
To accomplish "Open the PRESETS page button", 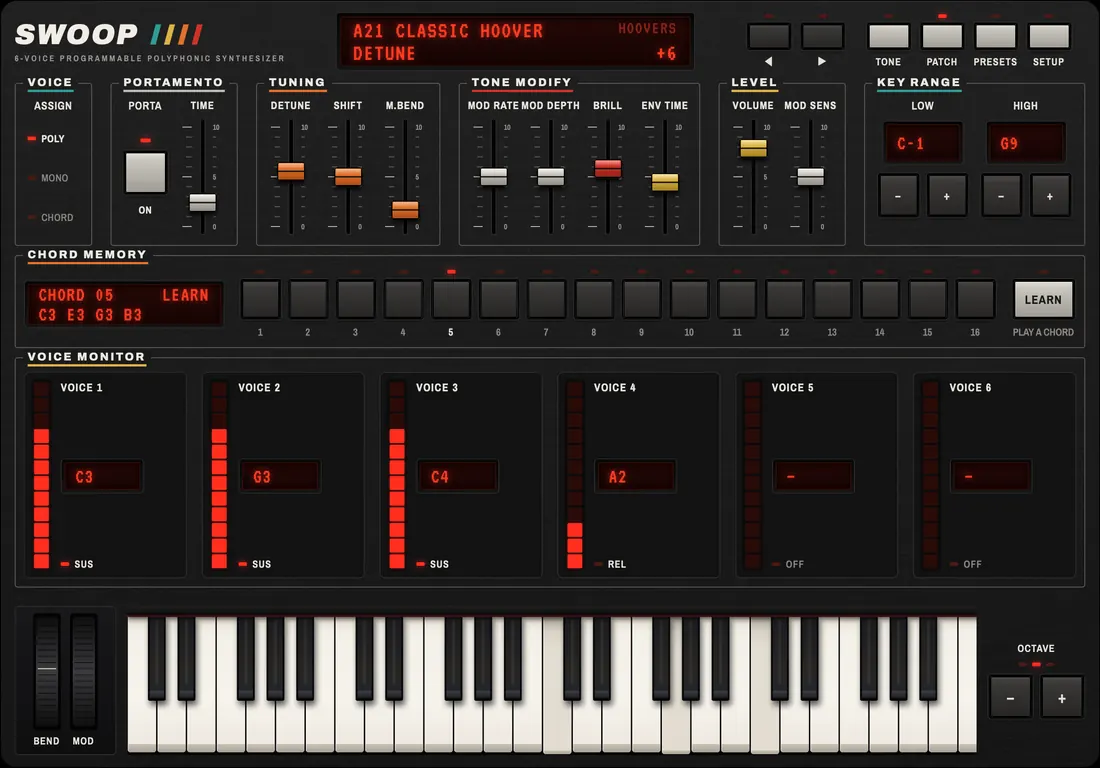I will coord(995,36).
